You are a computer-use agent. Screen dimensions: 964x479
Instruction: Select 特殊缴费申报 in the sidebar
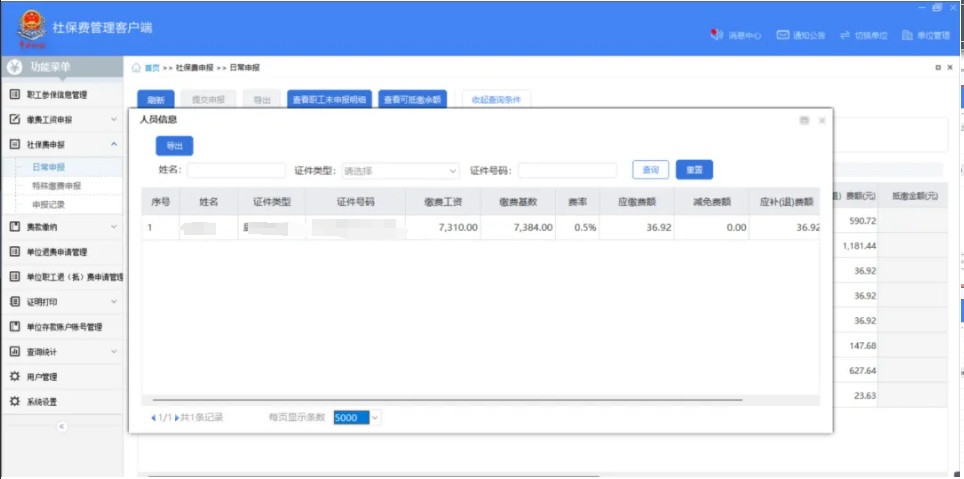(56, 186)
